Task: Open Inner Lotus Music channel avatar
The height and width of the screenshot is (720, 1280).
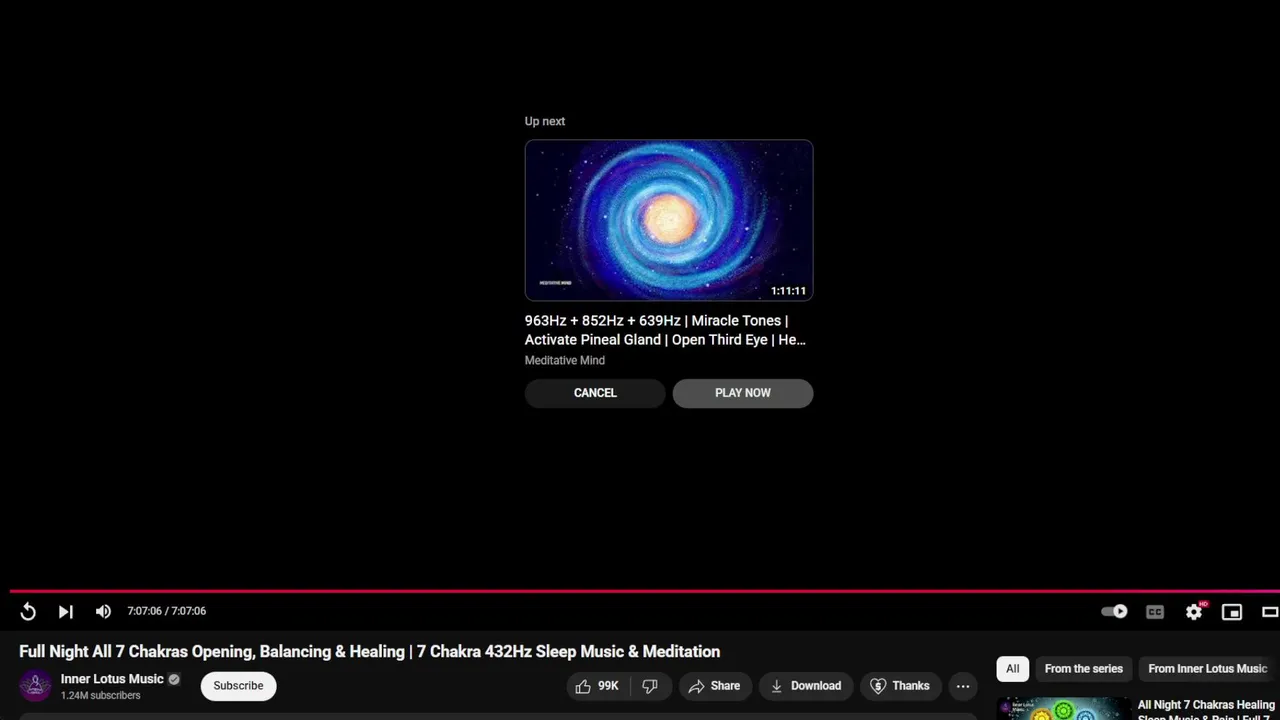Action: pos(35,686)
